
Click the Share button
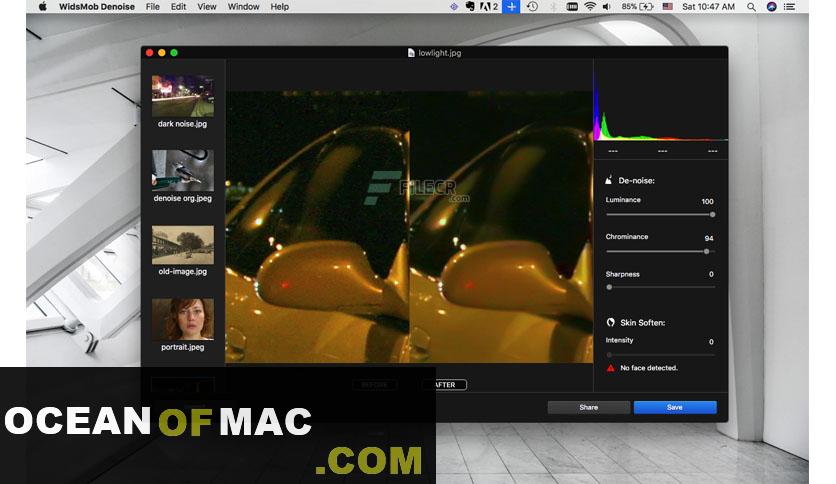coord(589,407)
